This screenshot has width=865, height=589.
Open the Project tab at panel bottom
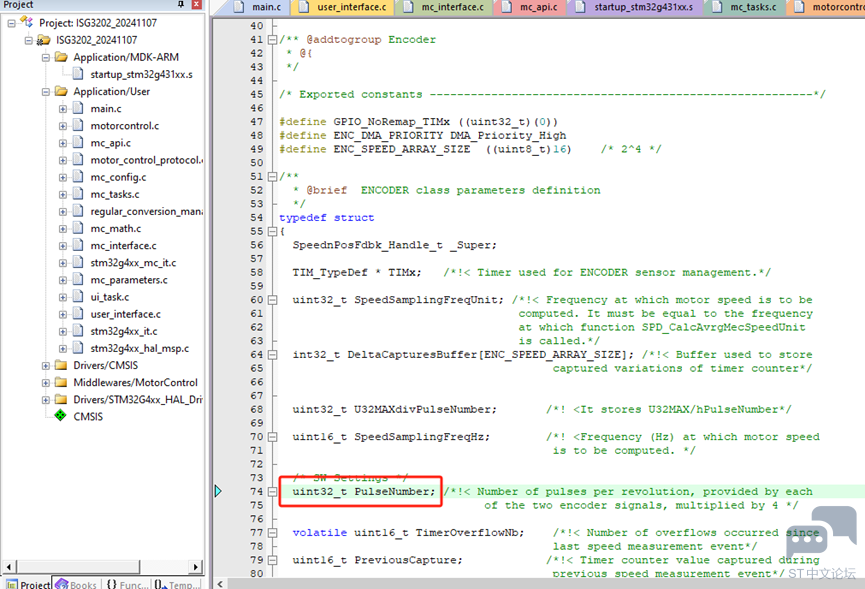point(28,583)
